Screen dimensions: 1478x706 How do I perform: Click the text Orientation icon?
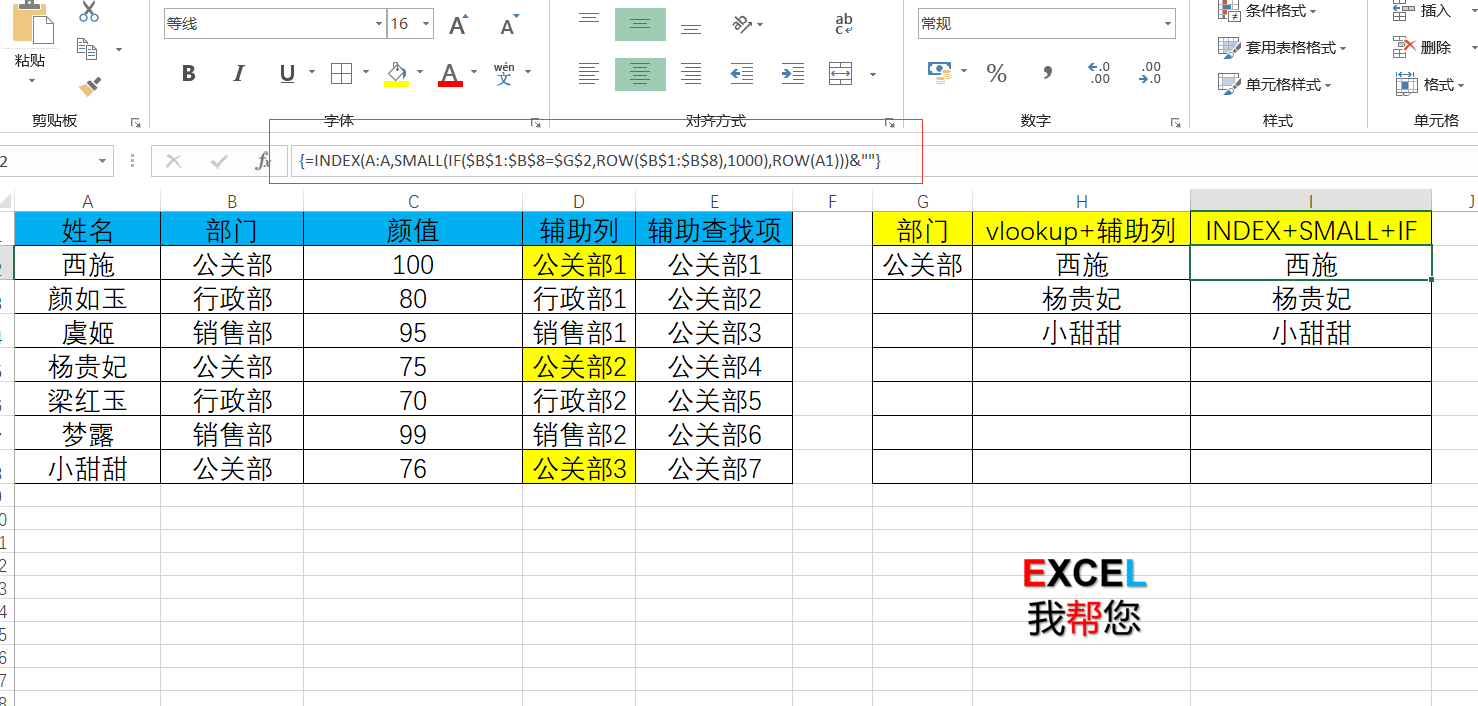point(741,24)
